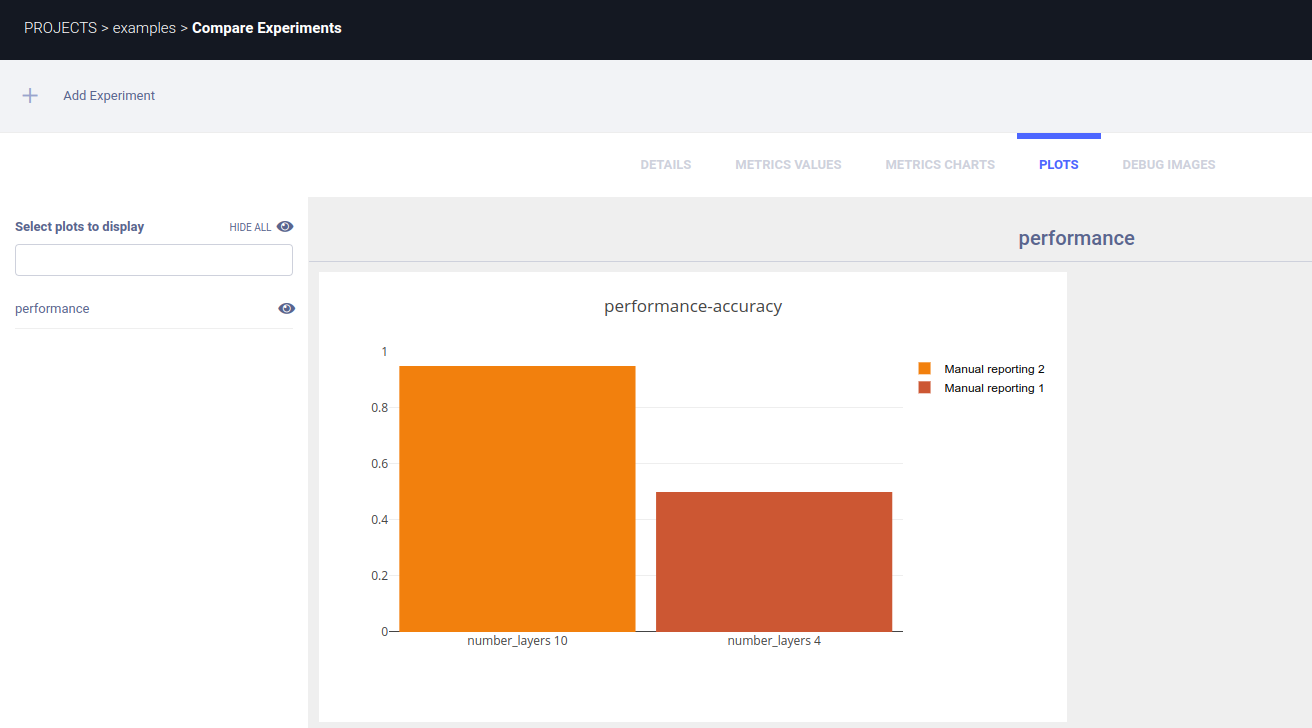
Task: Open the examples project breadcrumb link
Action: (144, 28)
